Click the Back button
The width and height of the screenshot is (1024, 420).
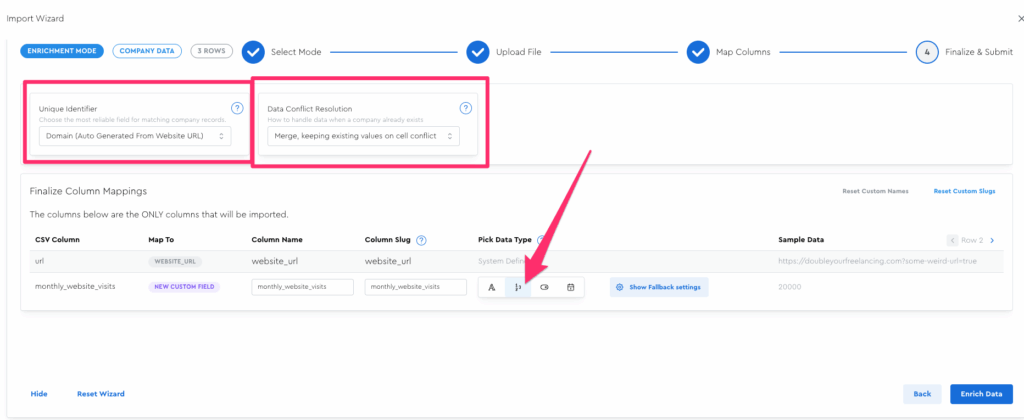click(922, 394)
